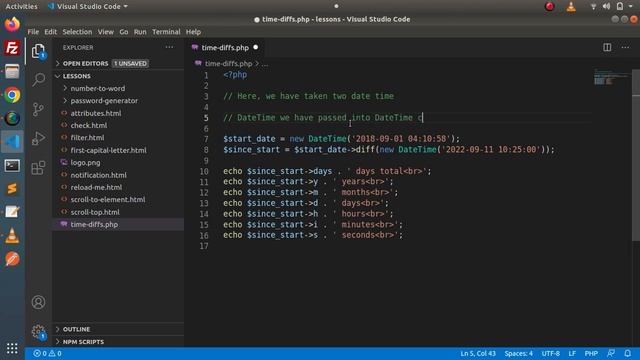Open the File menu

click(33, 32)
